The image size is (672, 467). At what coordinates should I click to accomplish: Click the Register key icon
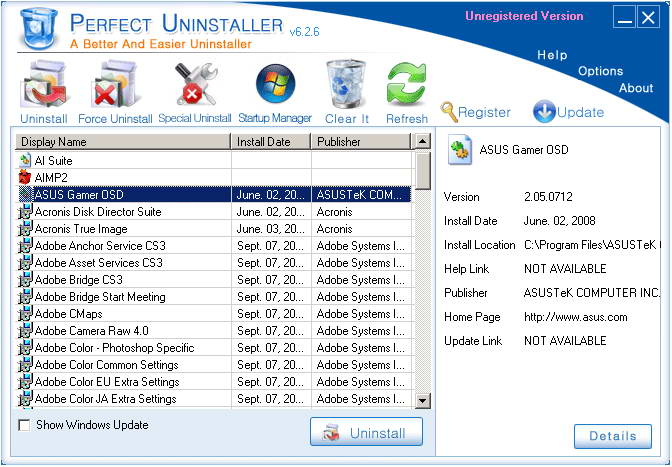coord(449,112)
